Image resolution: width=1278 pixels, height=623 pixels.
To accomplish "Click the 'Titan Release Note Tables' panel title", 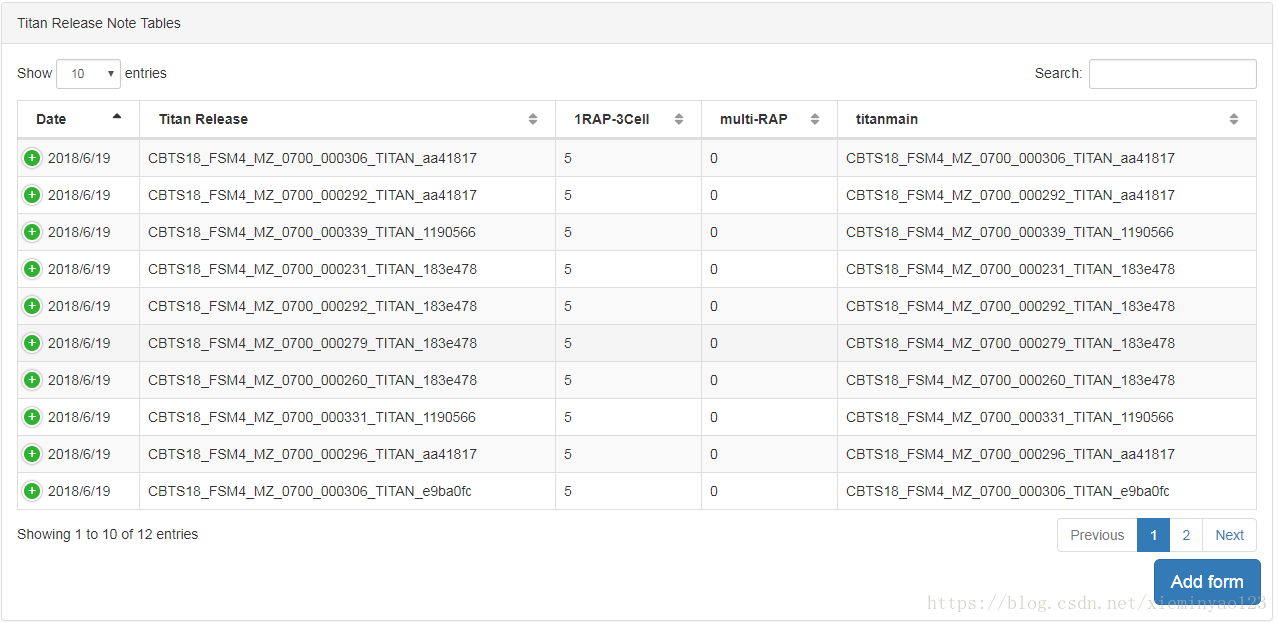I will (99, 23).
